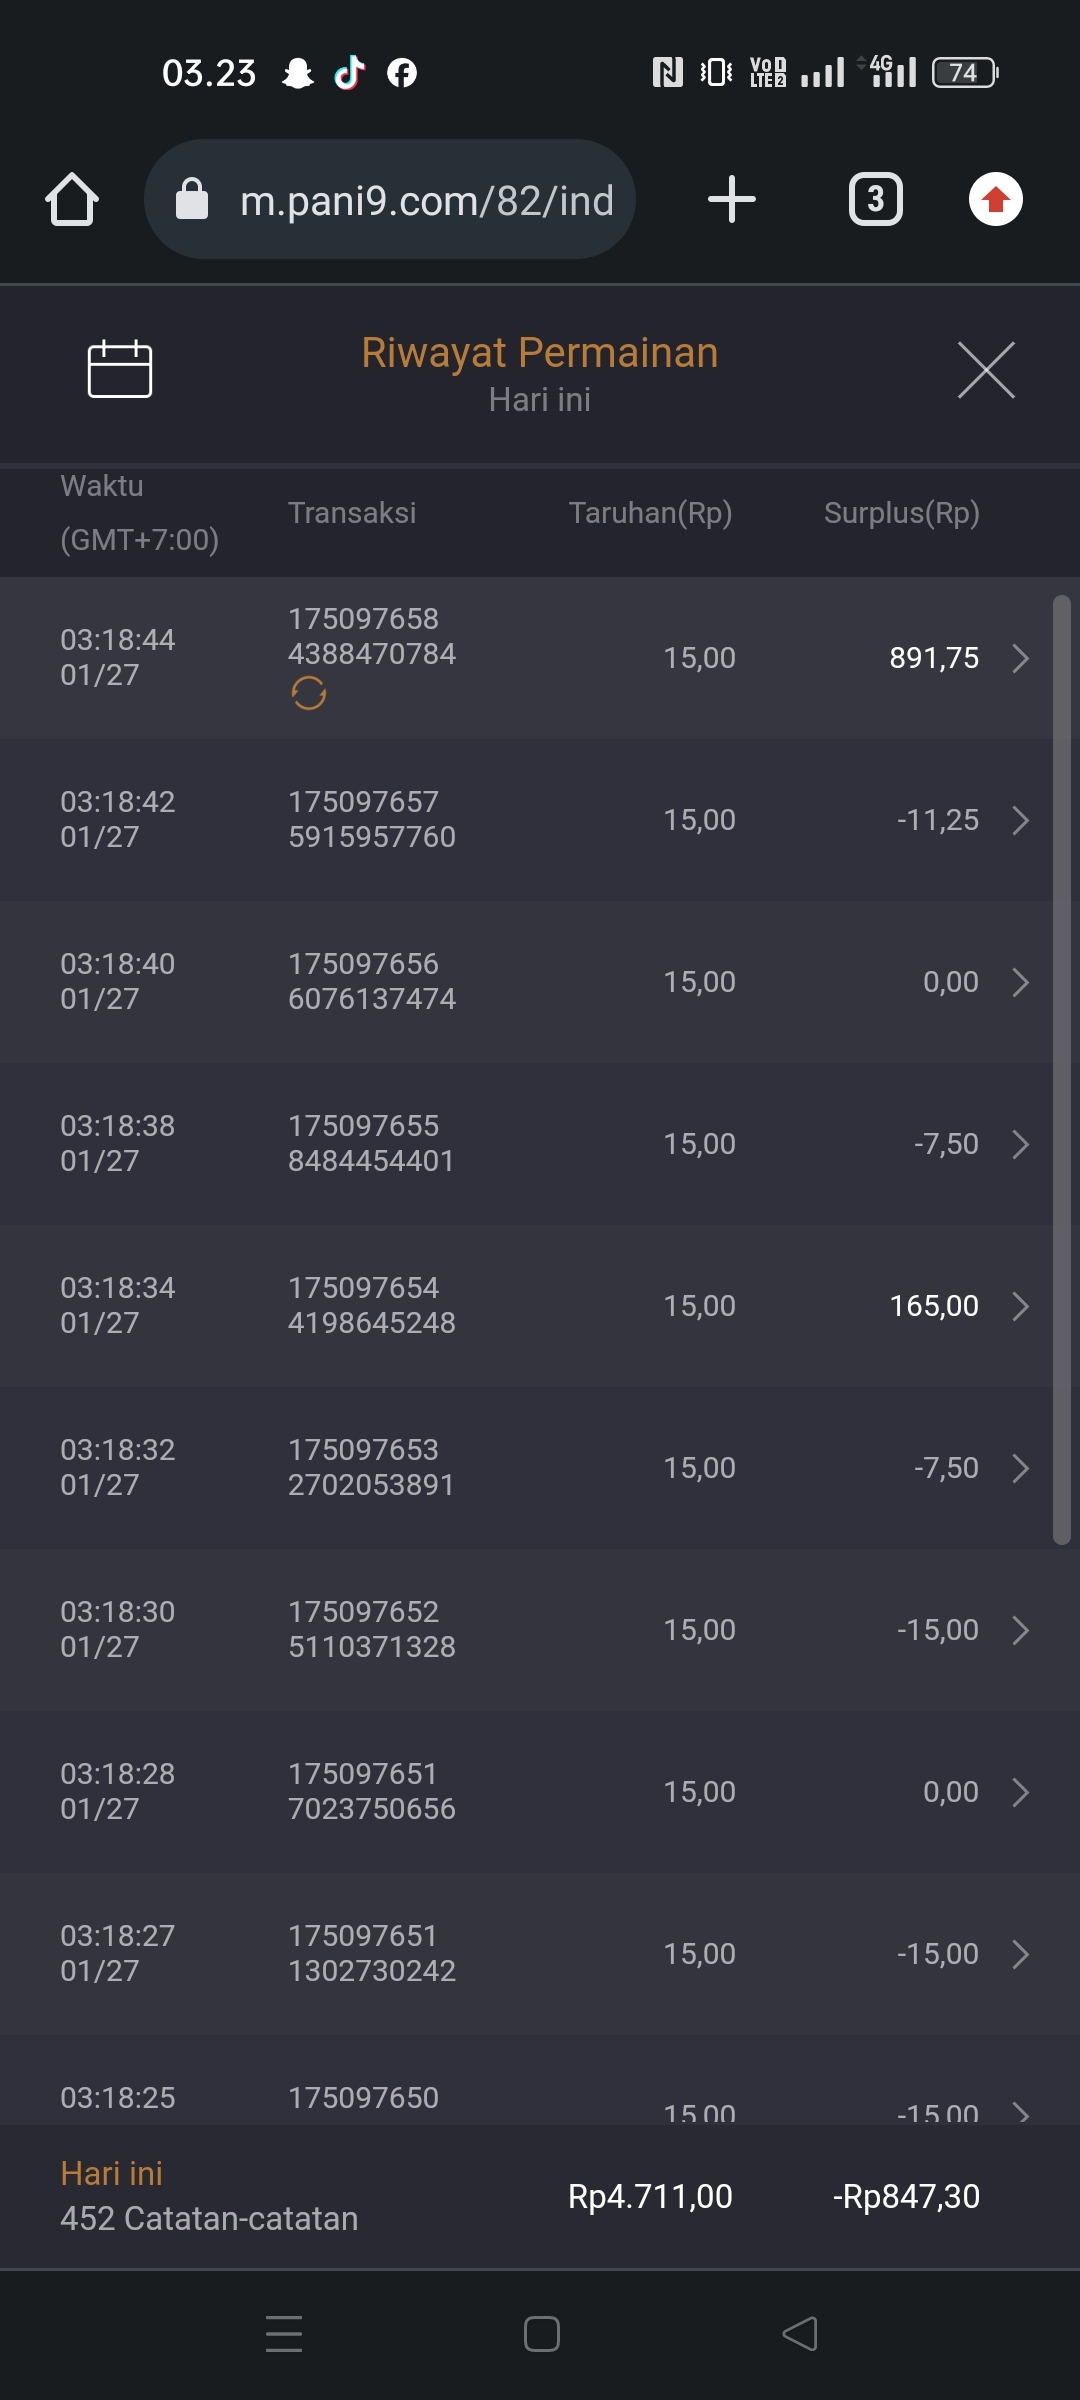Image resolution: width=1080 pixels, height=2400 pixels.
Task: Click the m.pani9.com address bar
Action: click(426, 201)
